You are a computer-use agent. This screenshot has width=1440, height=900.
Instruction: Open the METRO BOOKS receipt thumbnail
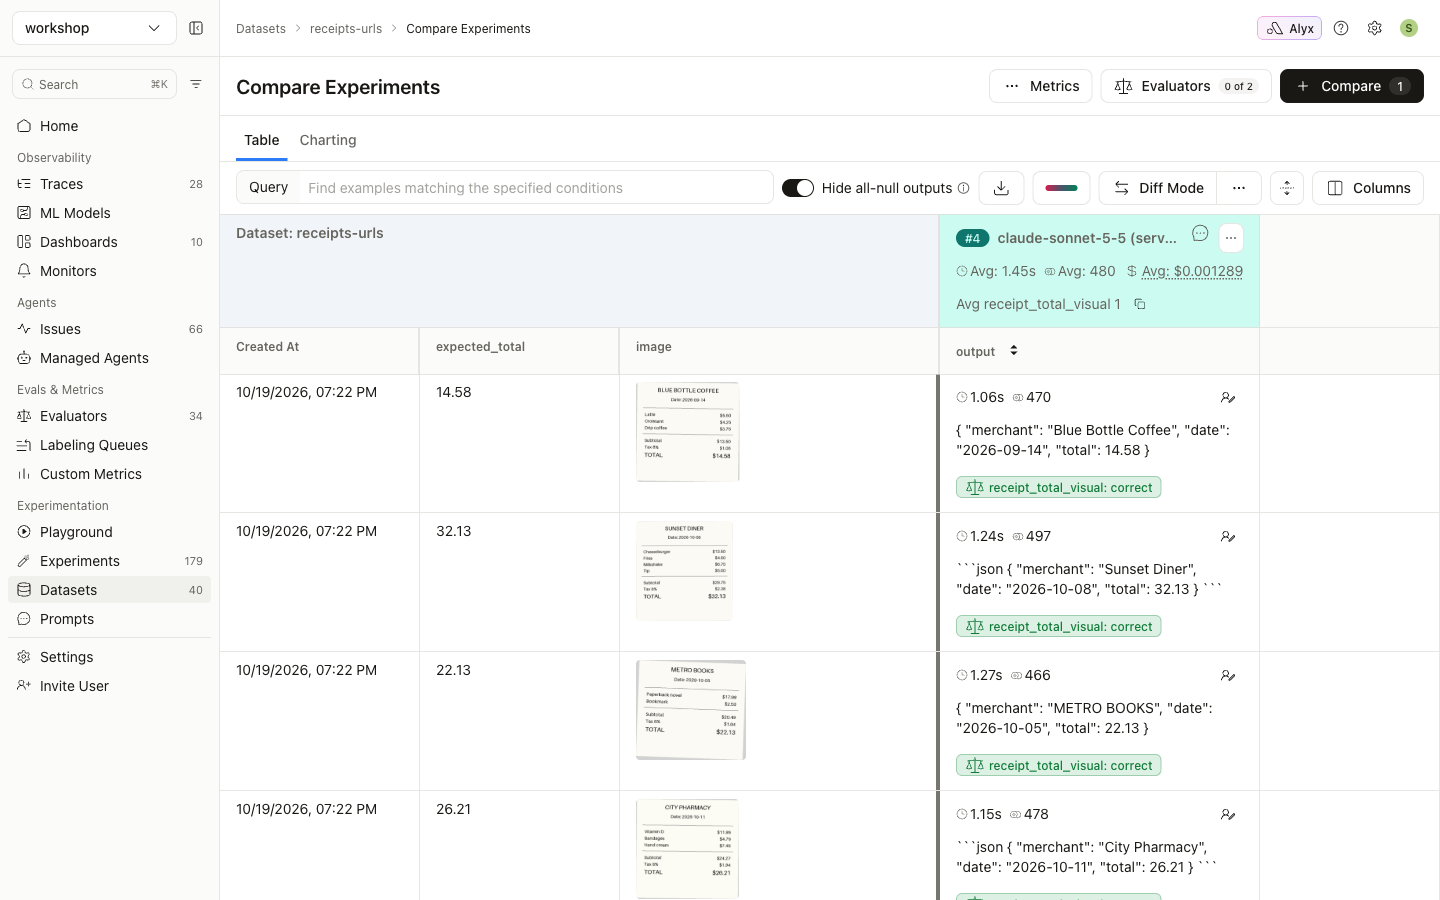coord(691,709)
